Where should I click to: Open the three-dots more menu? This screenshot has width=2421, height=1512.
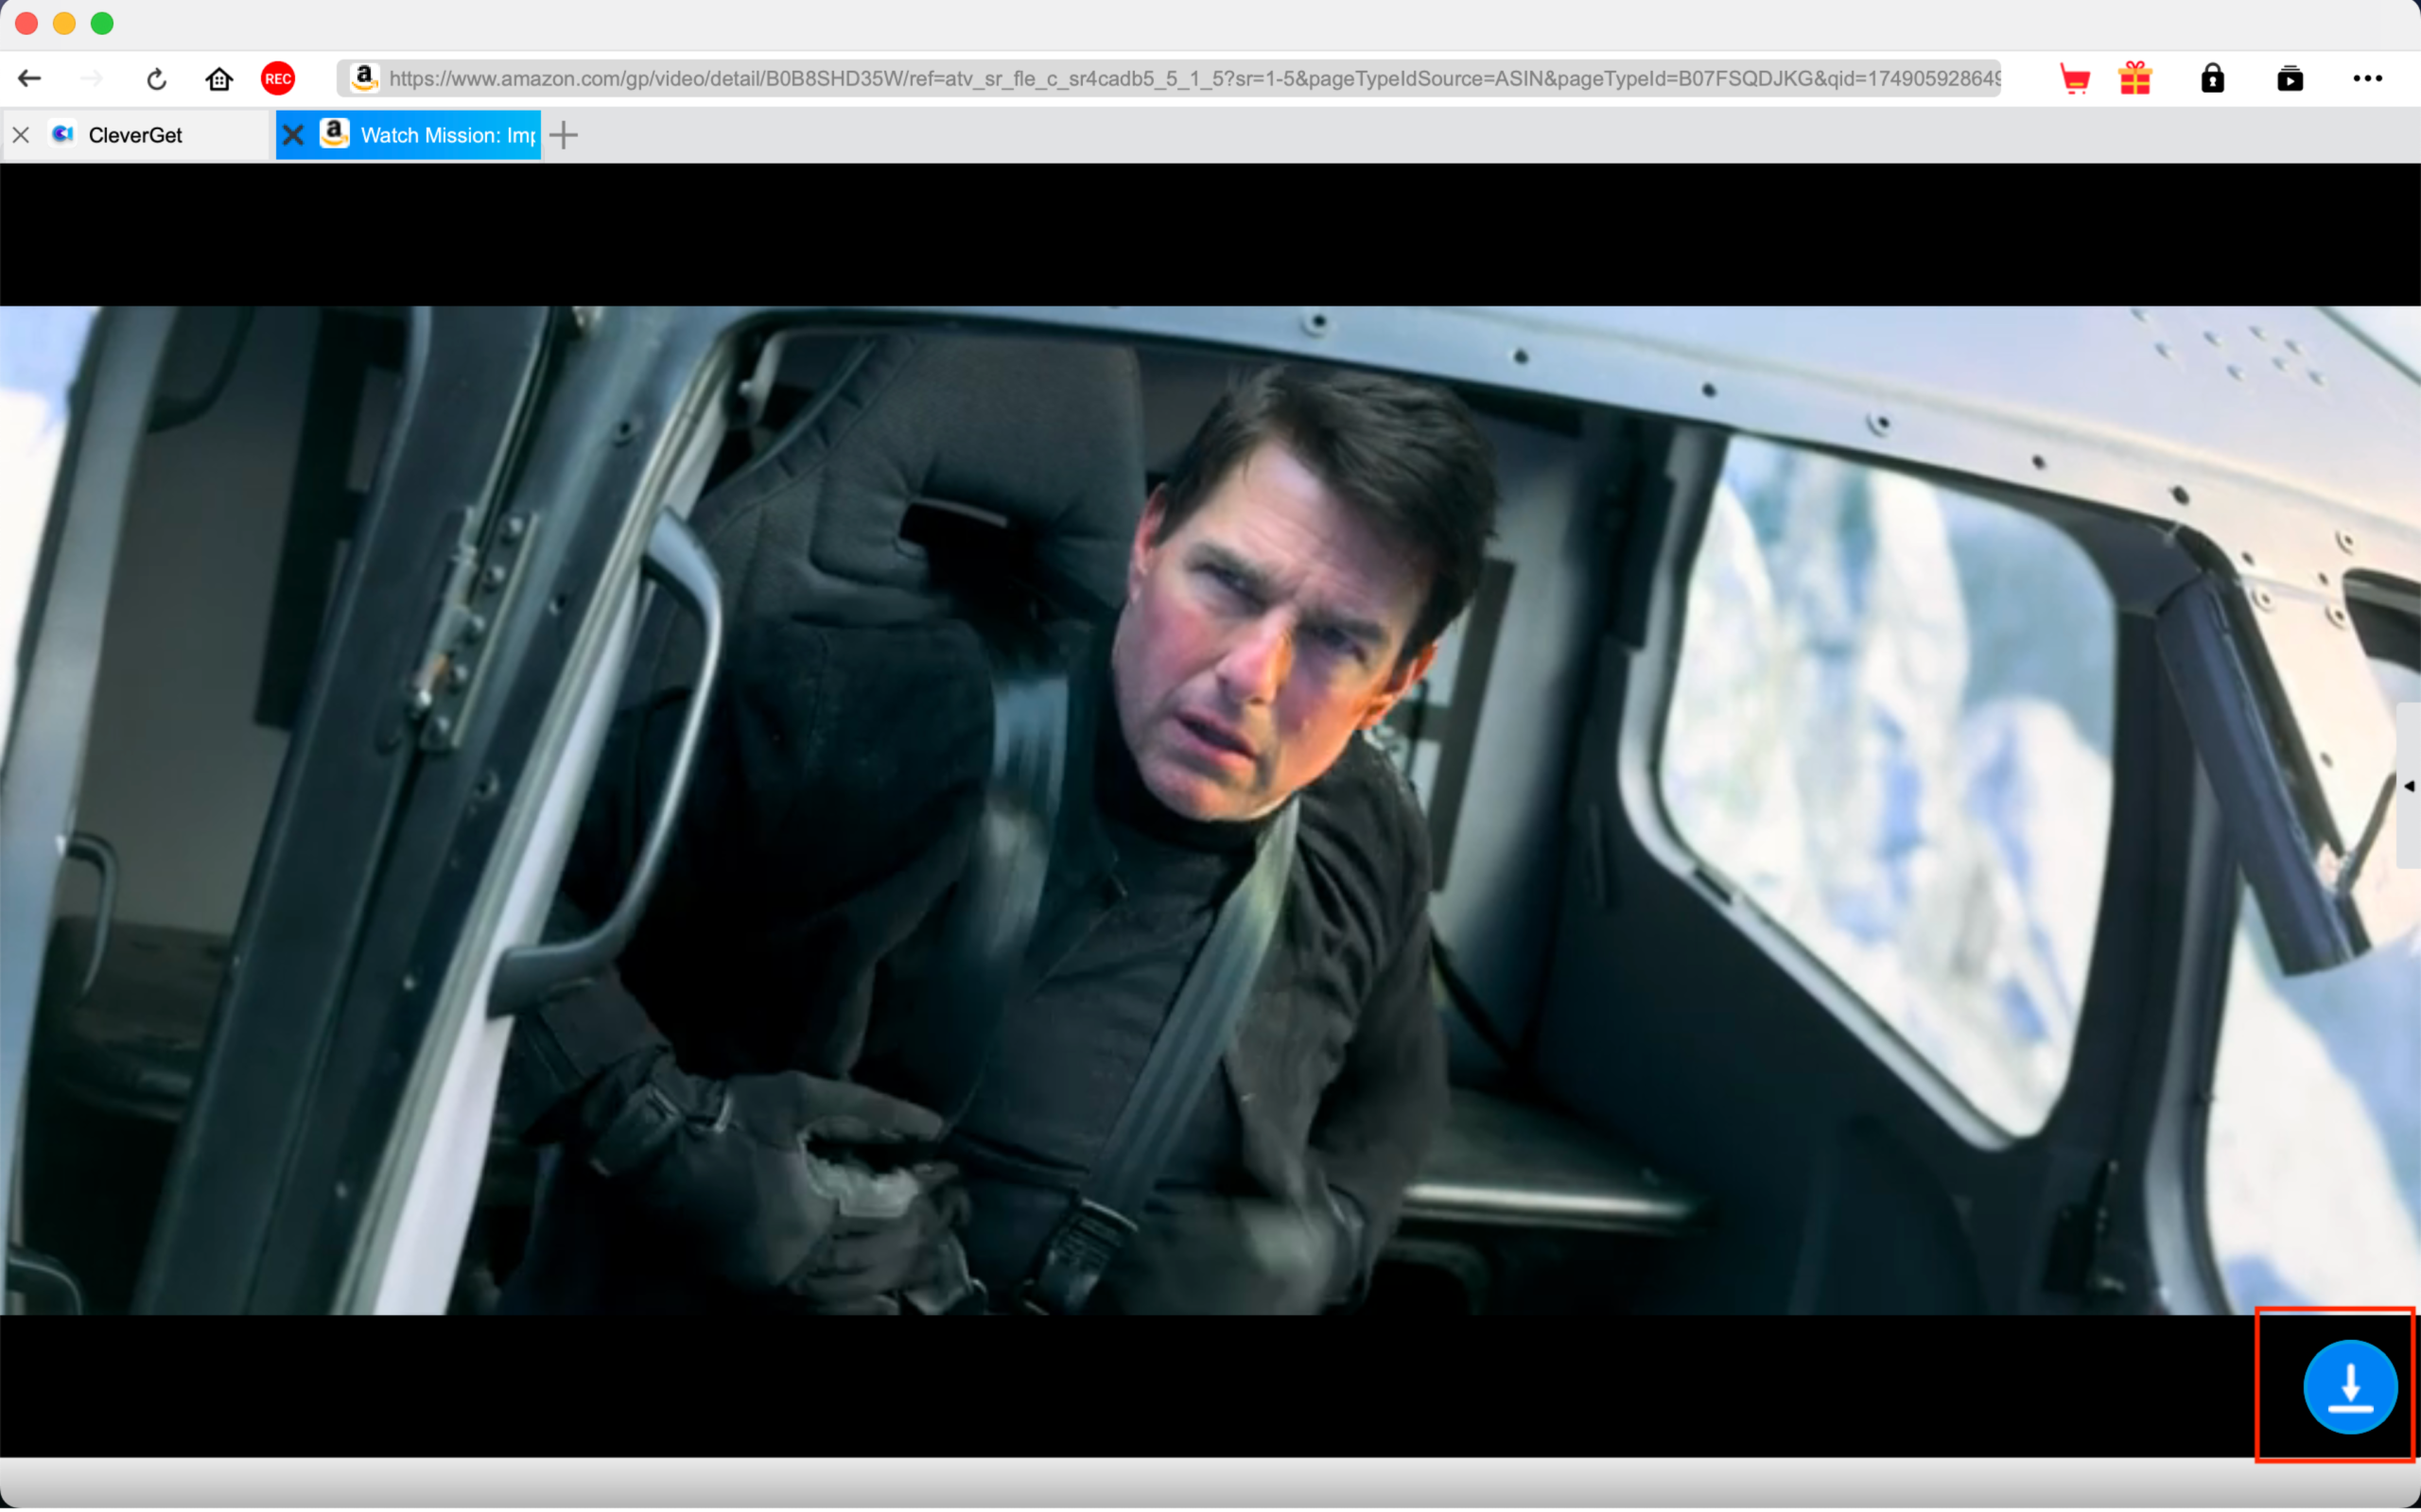pyautogui.click(x=2367, y=78)
